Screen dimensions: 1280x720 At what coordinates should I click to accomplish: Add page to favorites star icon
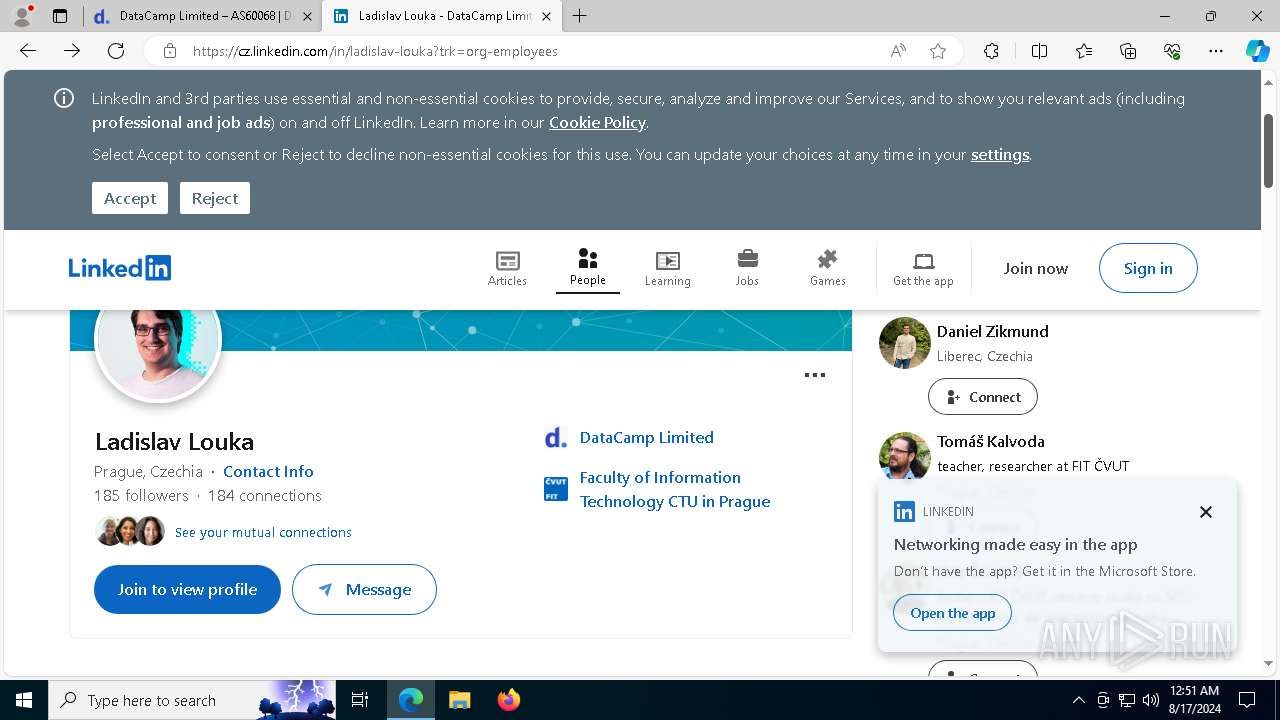point(938,51)
